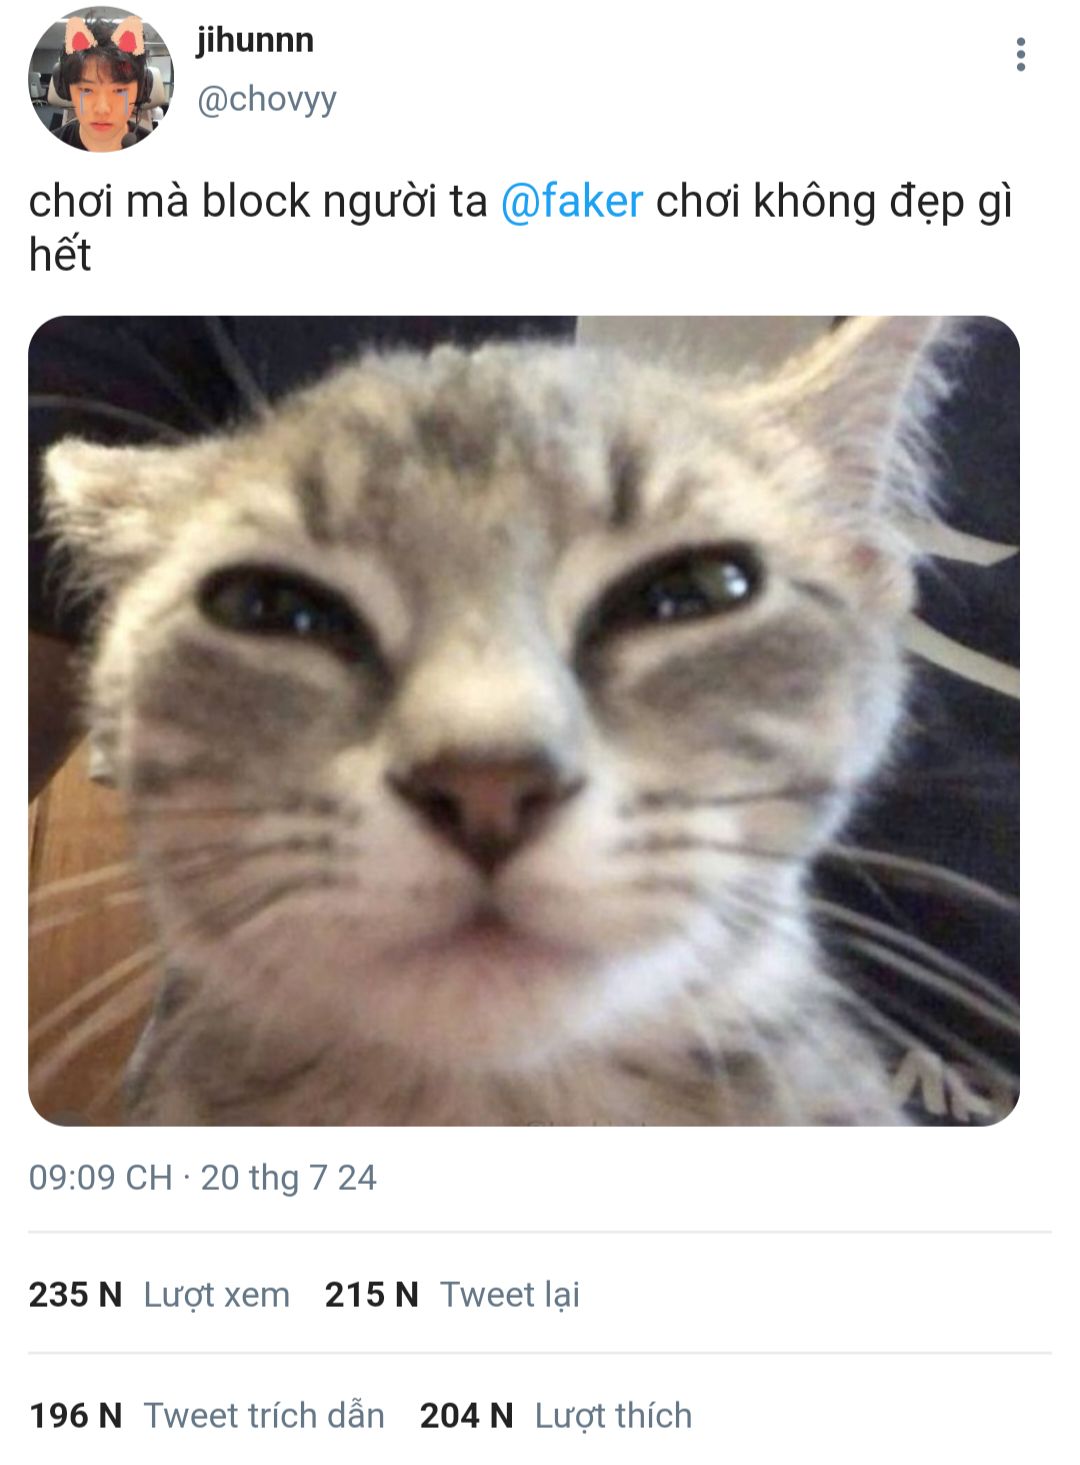Show the Tweet lại list

tap(510, 1294)
